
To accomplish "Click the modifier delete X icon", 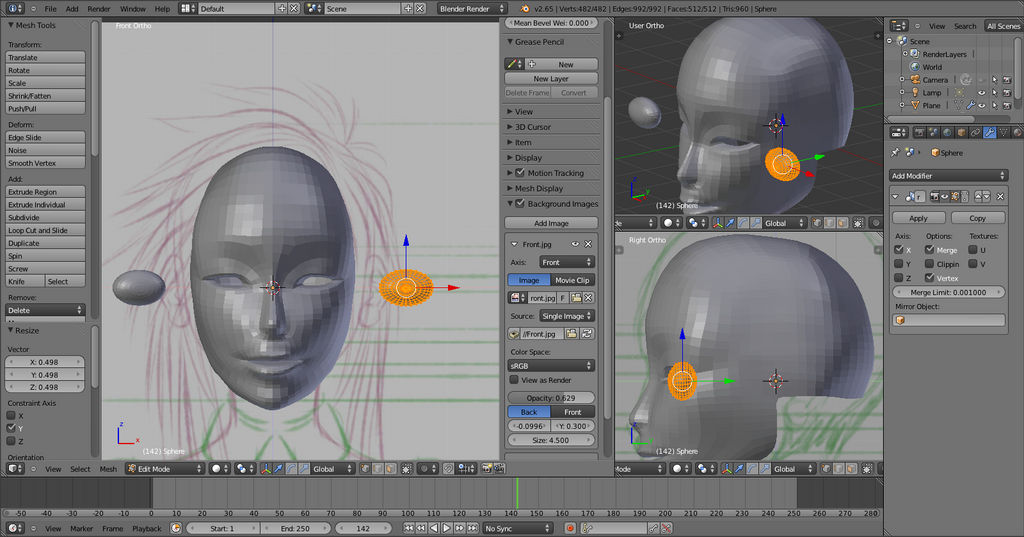I will pyautogui.click(x=1002, y=197).
